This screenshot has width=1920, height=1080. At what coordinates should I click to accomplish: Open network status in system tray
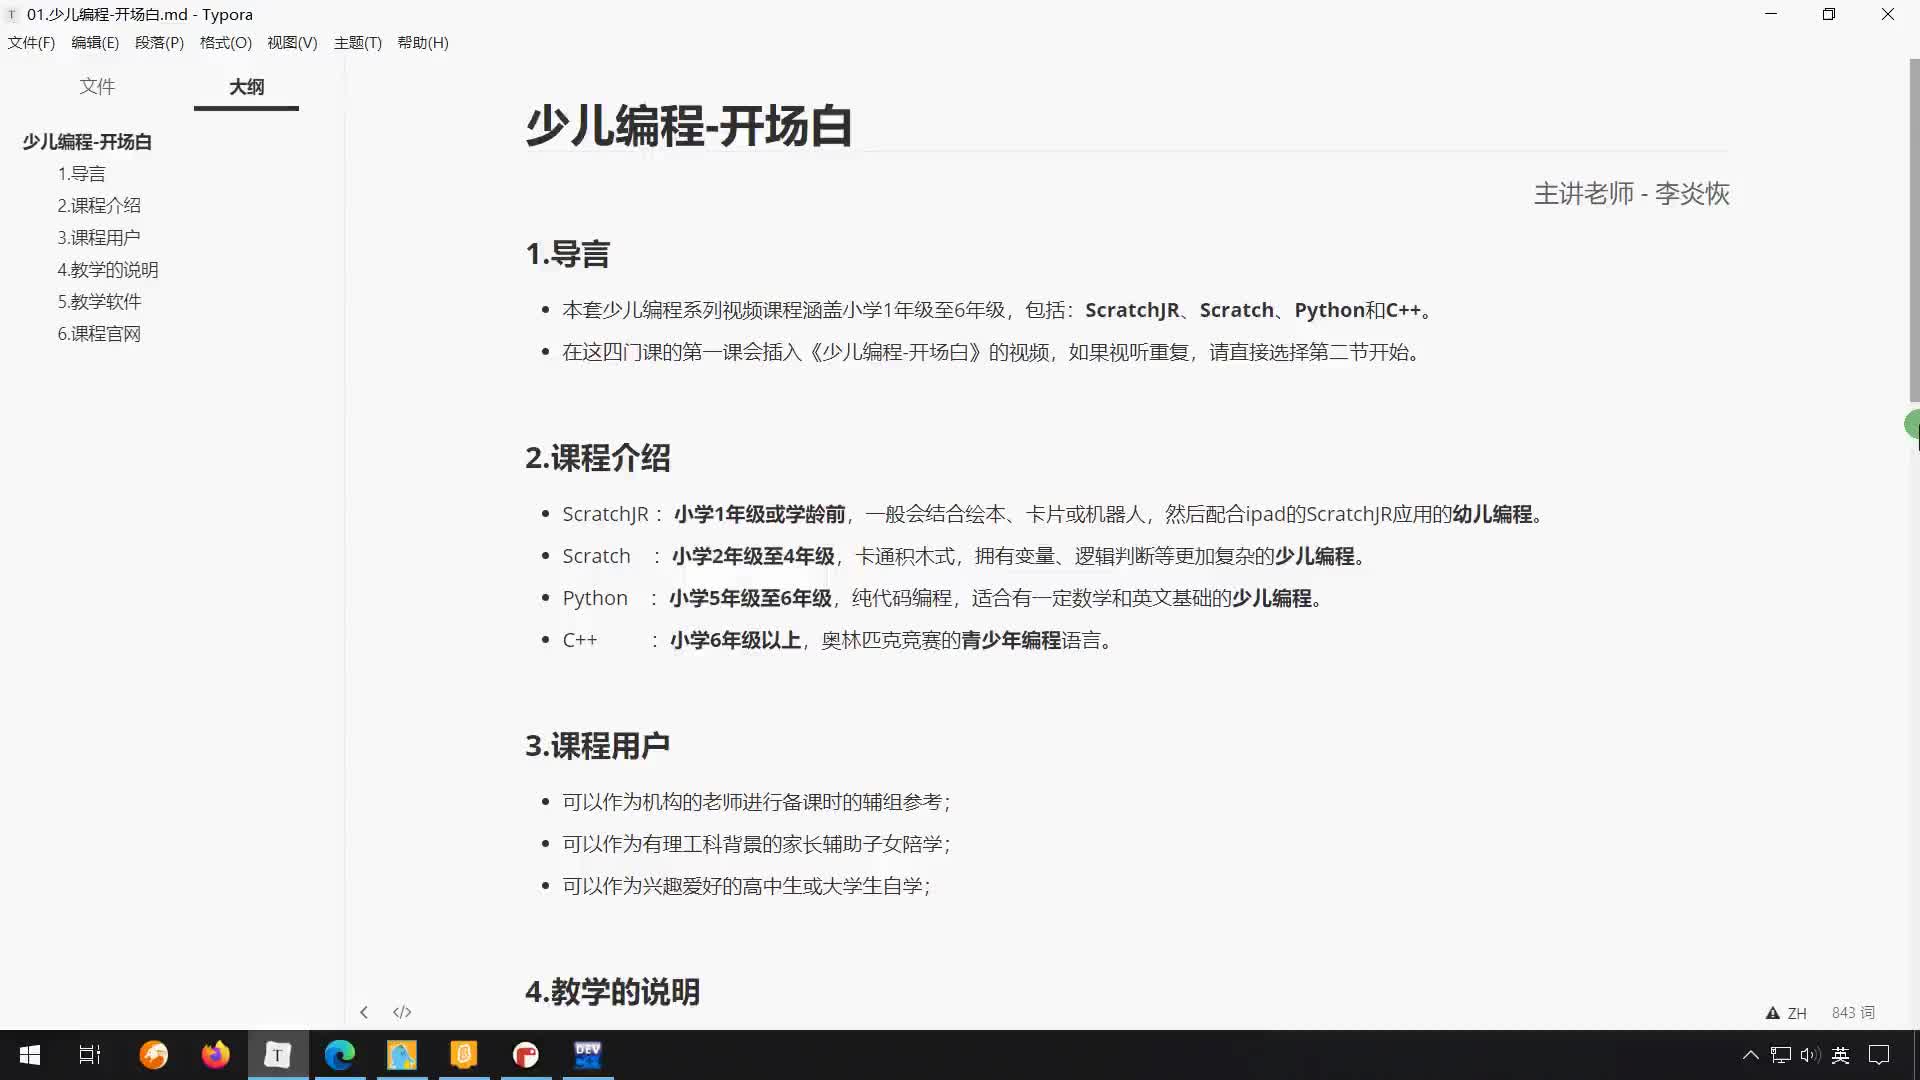tap(1780, 1055)
